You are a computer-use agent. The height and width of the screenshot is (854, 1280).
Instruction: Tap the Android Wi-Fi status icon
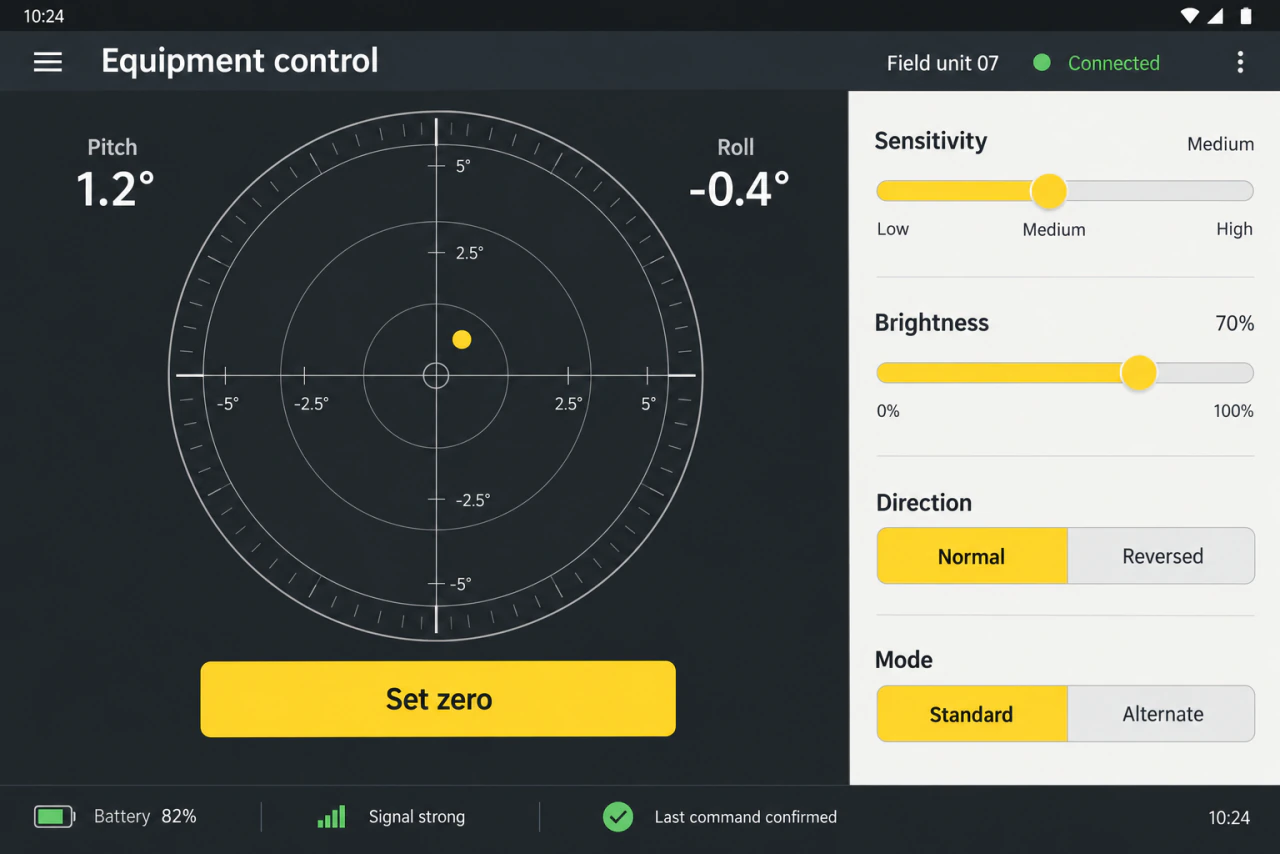coord(1189,16)
